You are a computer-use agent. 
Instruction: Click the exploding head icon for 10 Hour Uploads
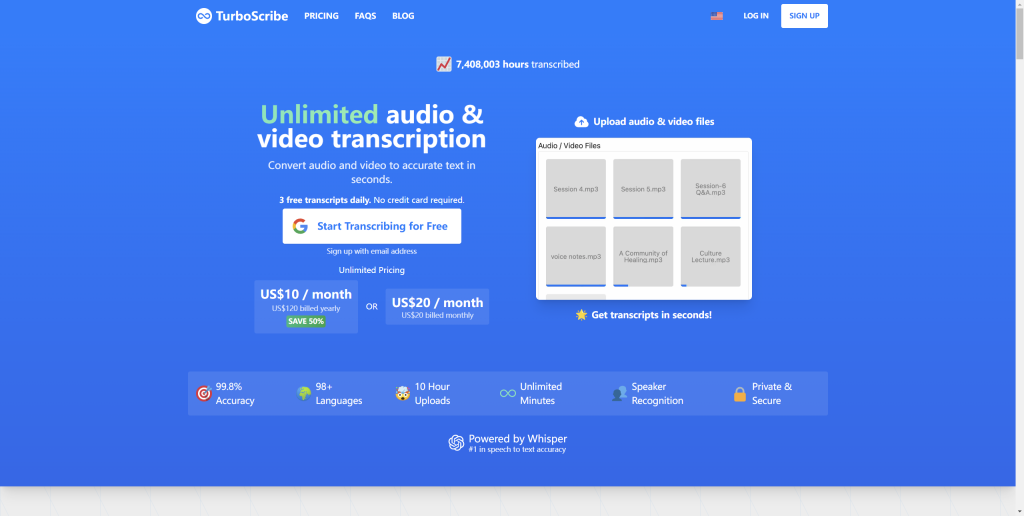pyautogui.click(x=402, y=393)
